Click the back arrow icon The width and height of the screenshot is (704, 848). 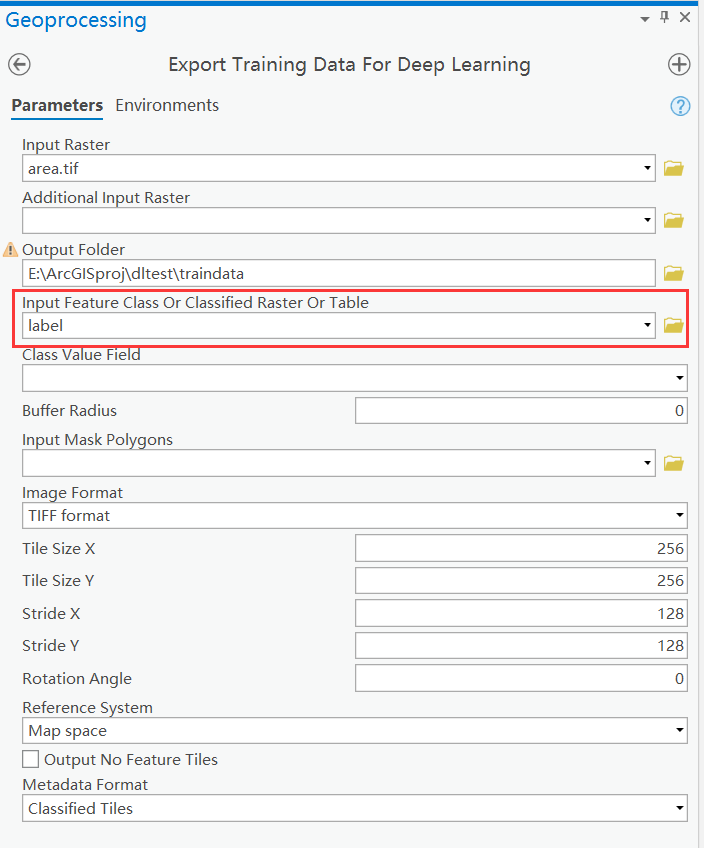tap(19, 65)
